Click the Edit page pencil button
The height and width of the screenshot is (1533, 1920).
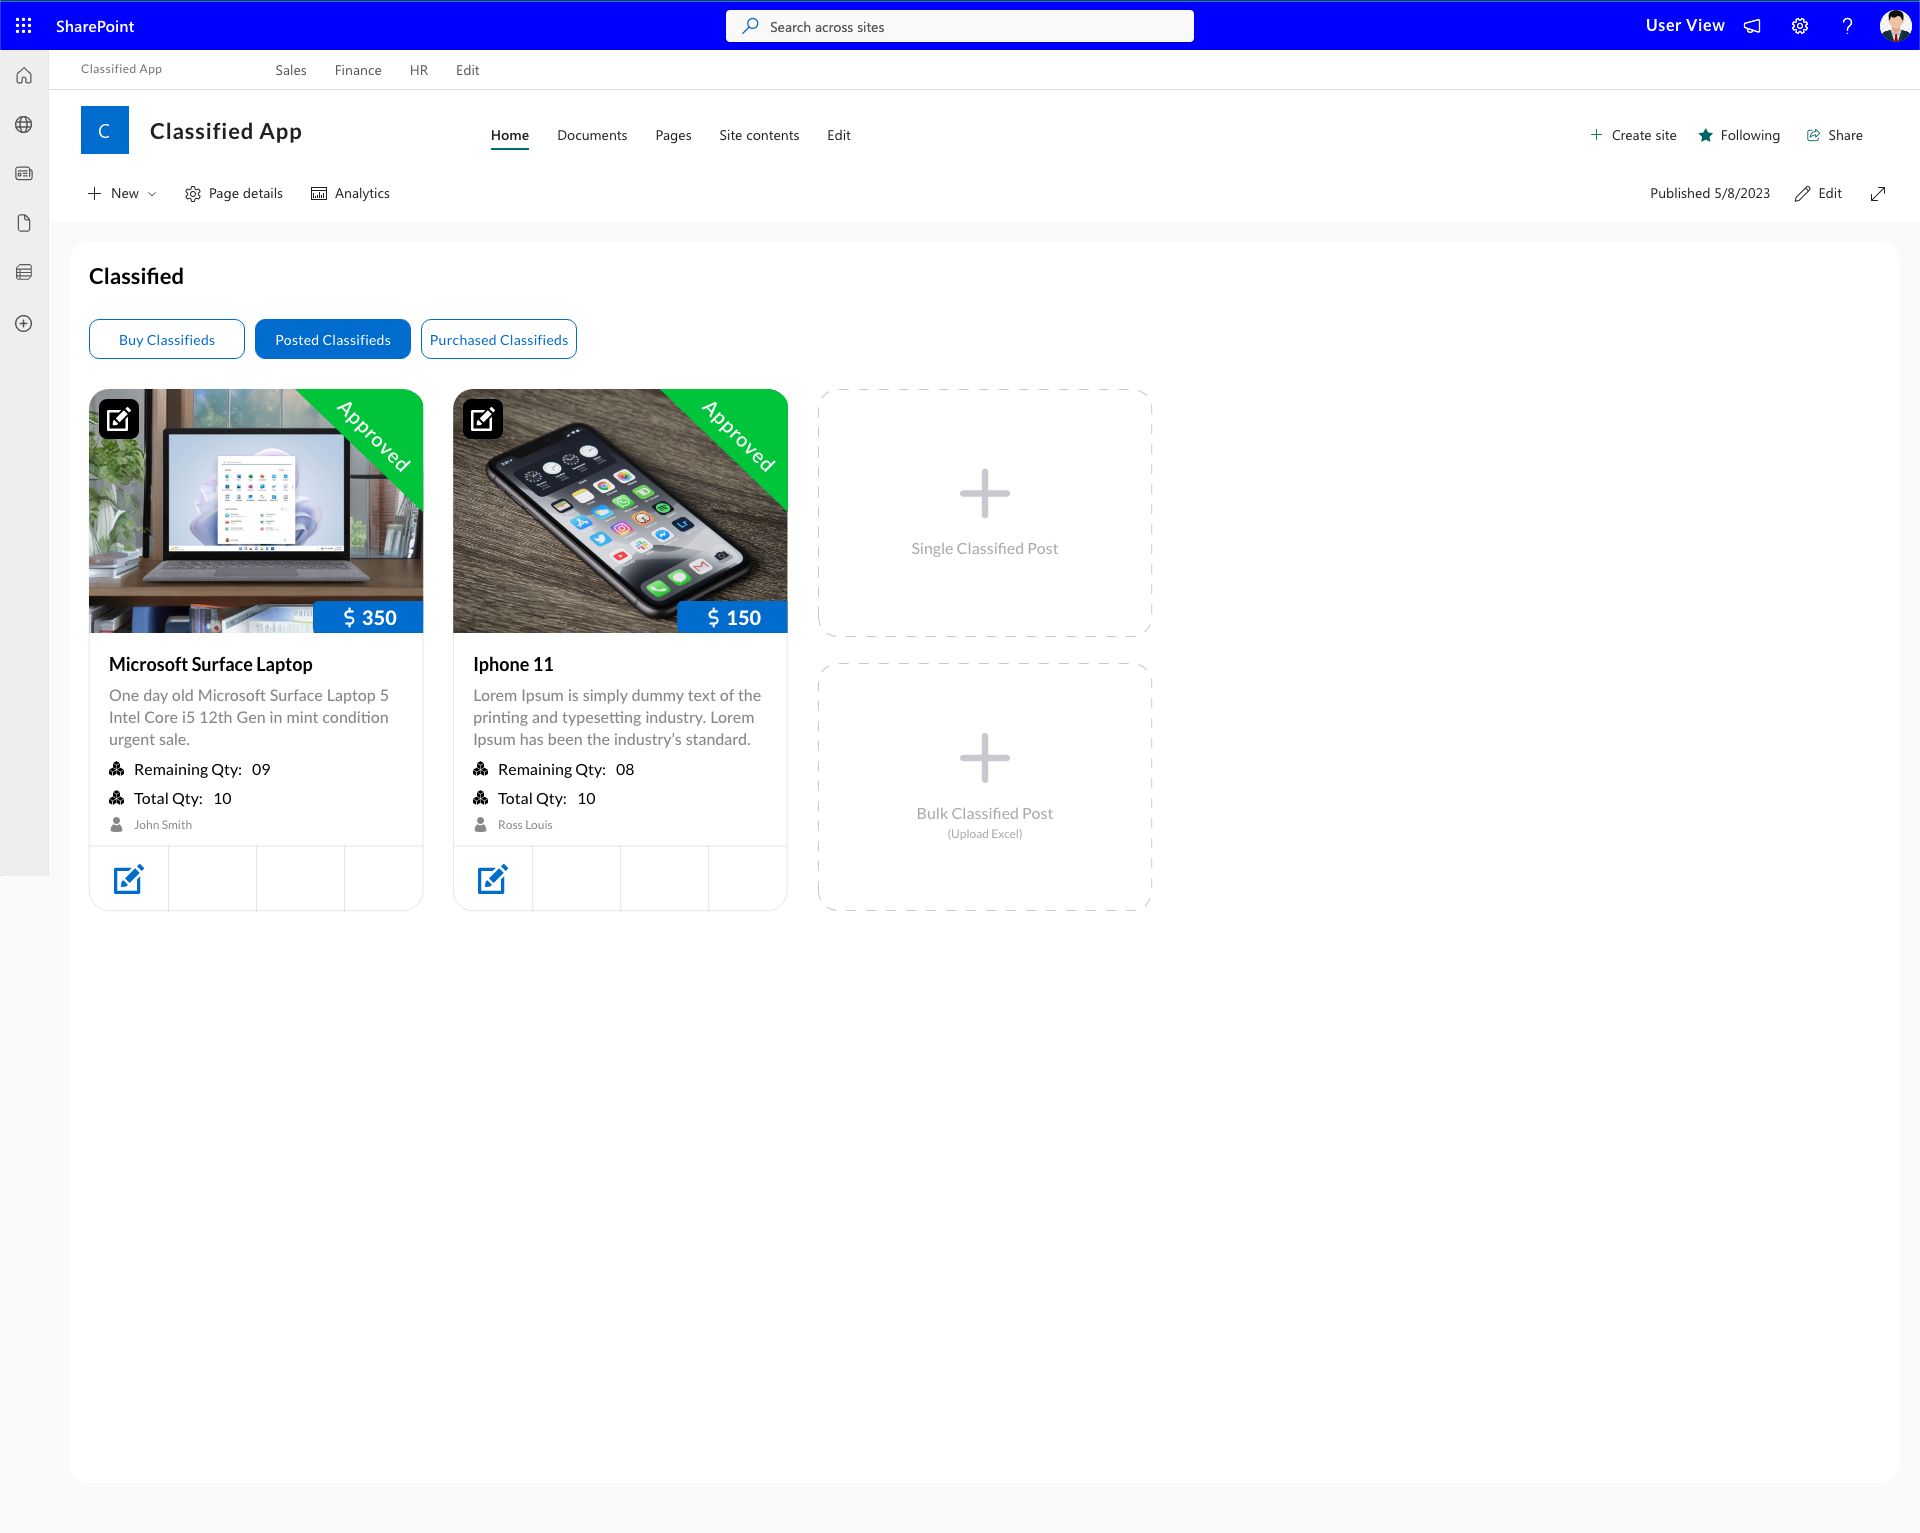click(1818, 194)
